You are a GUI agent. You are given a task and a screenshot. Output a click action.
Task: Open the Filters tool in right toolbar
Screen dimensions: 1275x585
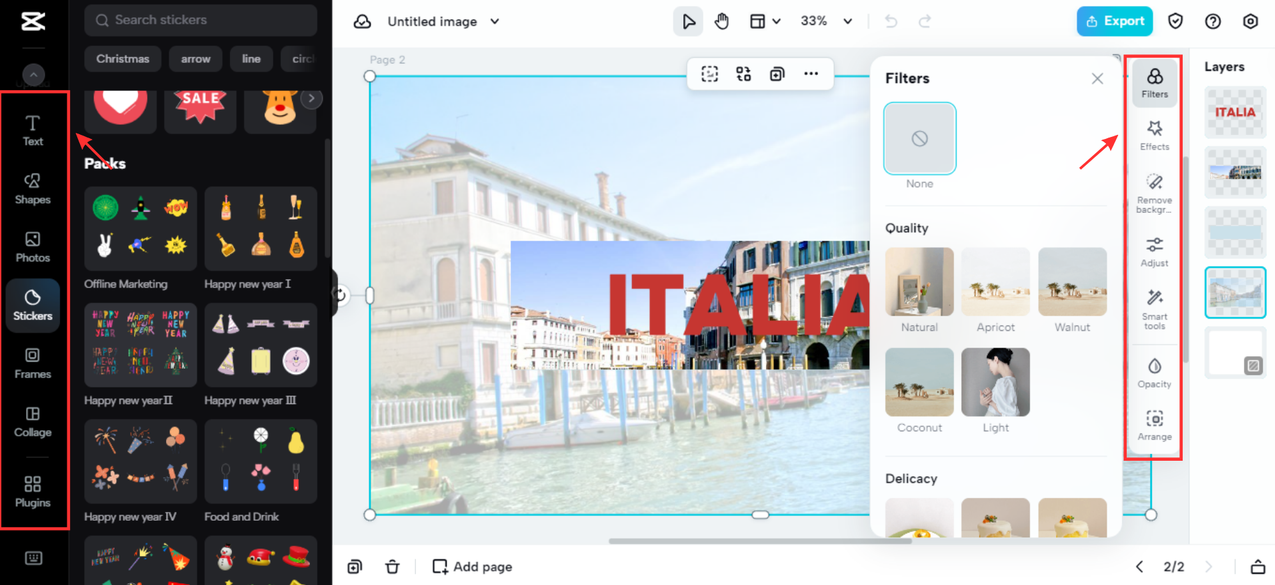coord(1154,83)
